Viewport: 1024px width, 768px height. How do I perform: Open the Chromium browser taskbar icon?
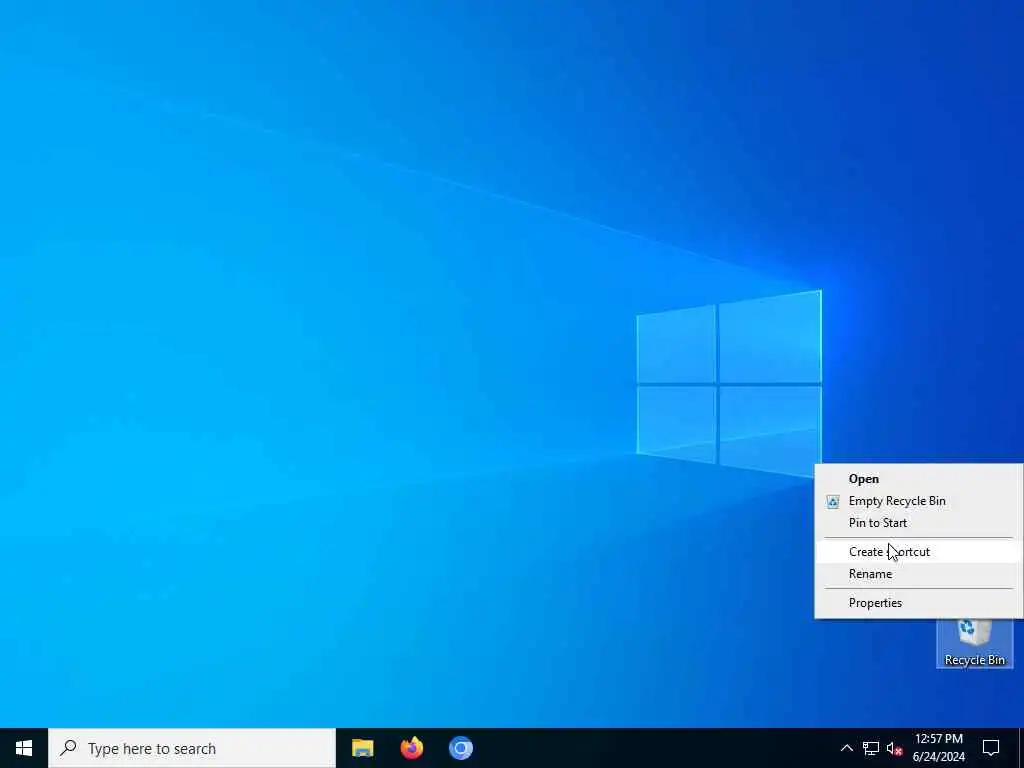point(460,748)
